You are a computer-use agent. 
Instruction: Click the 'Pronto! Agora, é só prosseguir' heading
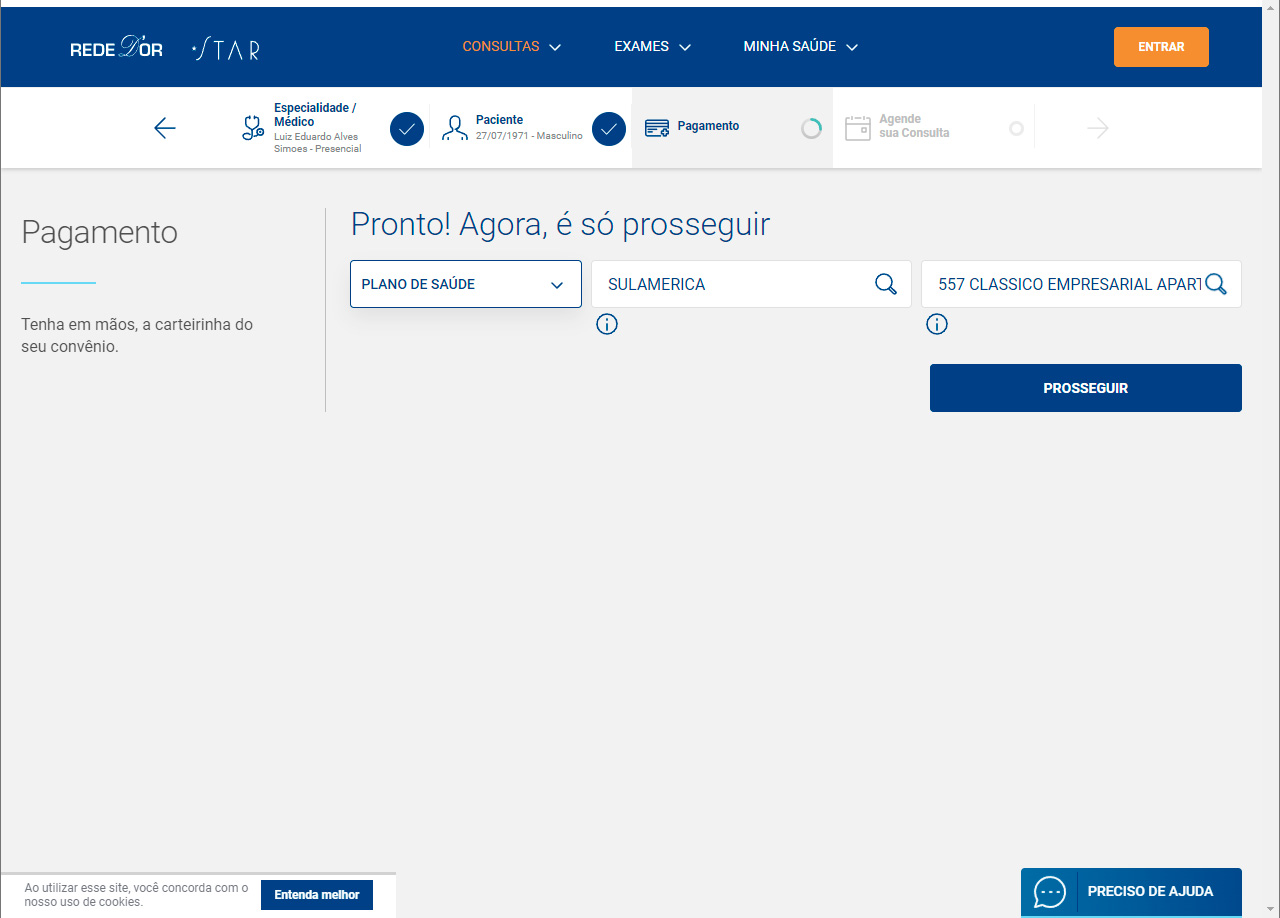coord(560,224)
